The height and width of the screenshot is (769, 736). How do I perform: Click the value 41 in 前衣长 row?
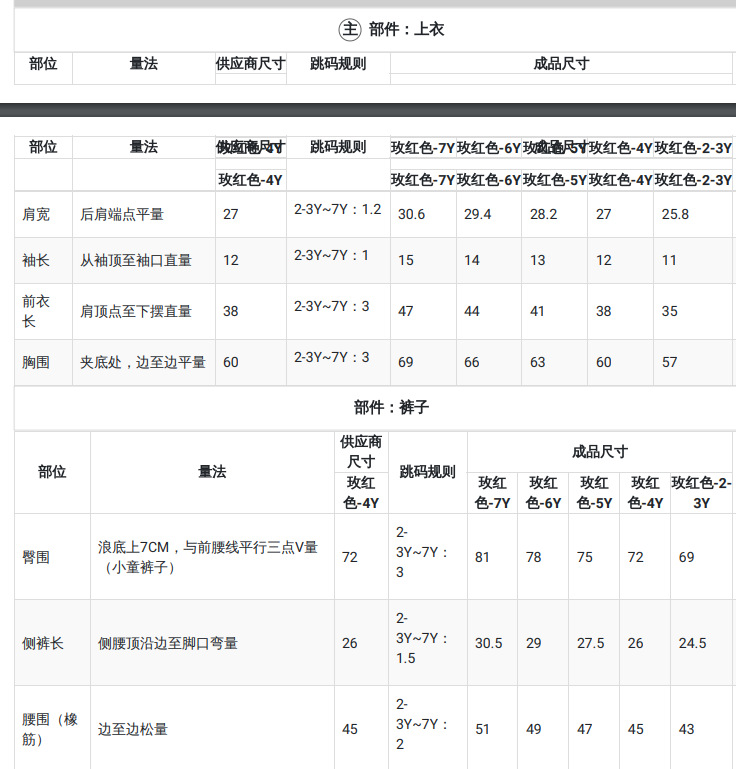[x=537, y=311]
